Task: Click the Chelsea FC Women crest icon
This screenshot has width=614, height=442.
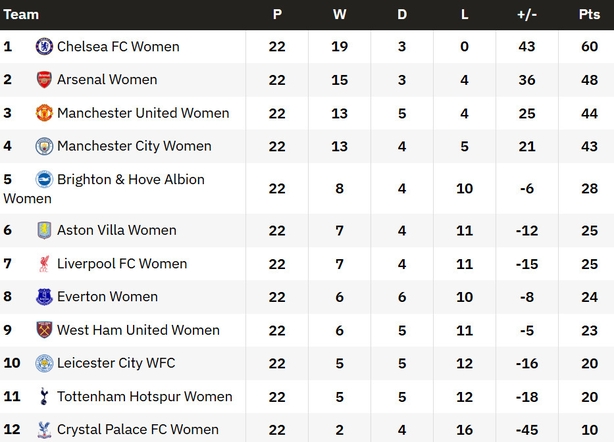Action: point(44,47)
